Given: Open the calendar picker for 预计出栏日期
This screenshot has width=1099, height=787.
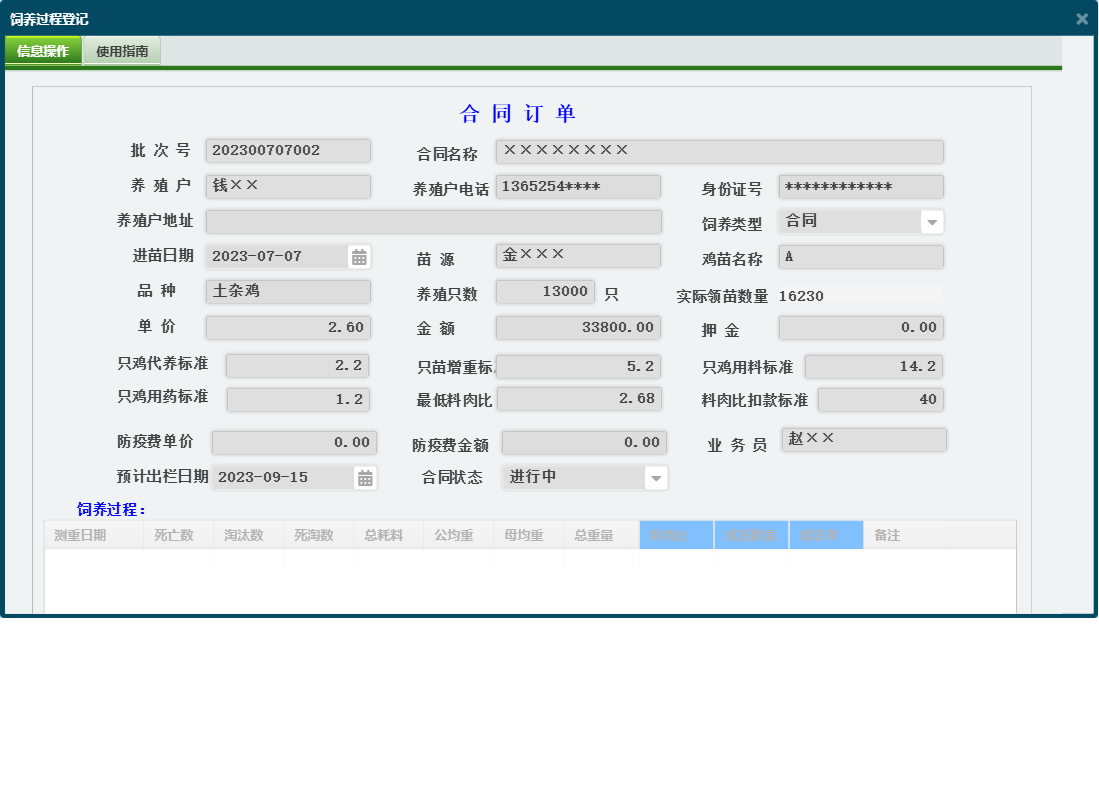Looking at the screenshot, I should tap(364, 477).
